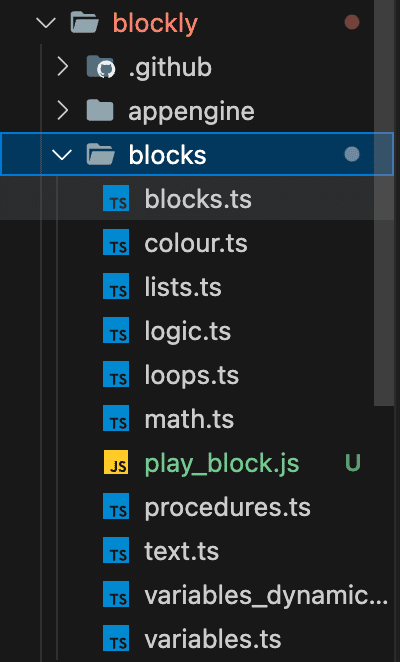
Task: Click the TS icon beside blocks.ts
Action: 116,199
